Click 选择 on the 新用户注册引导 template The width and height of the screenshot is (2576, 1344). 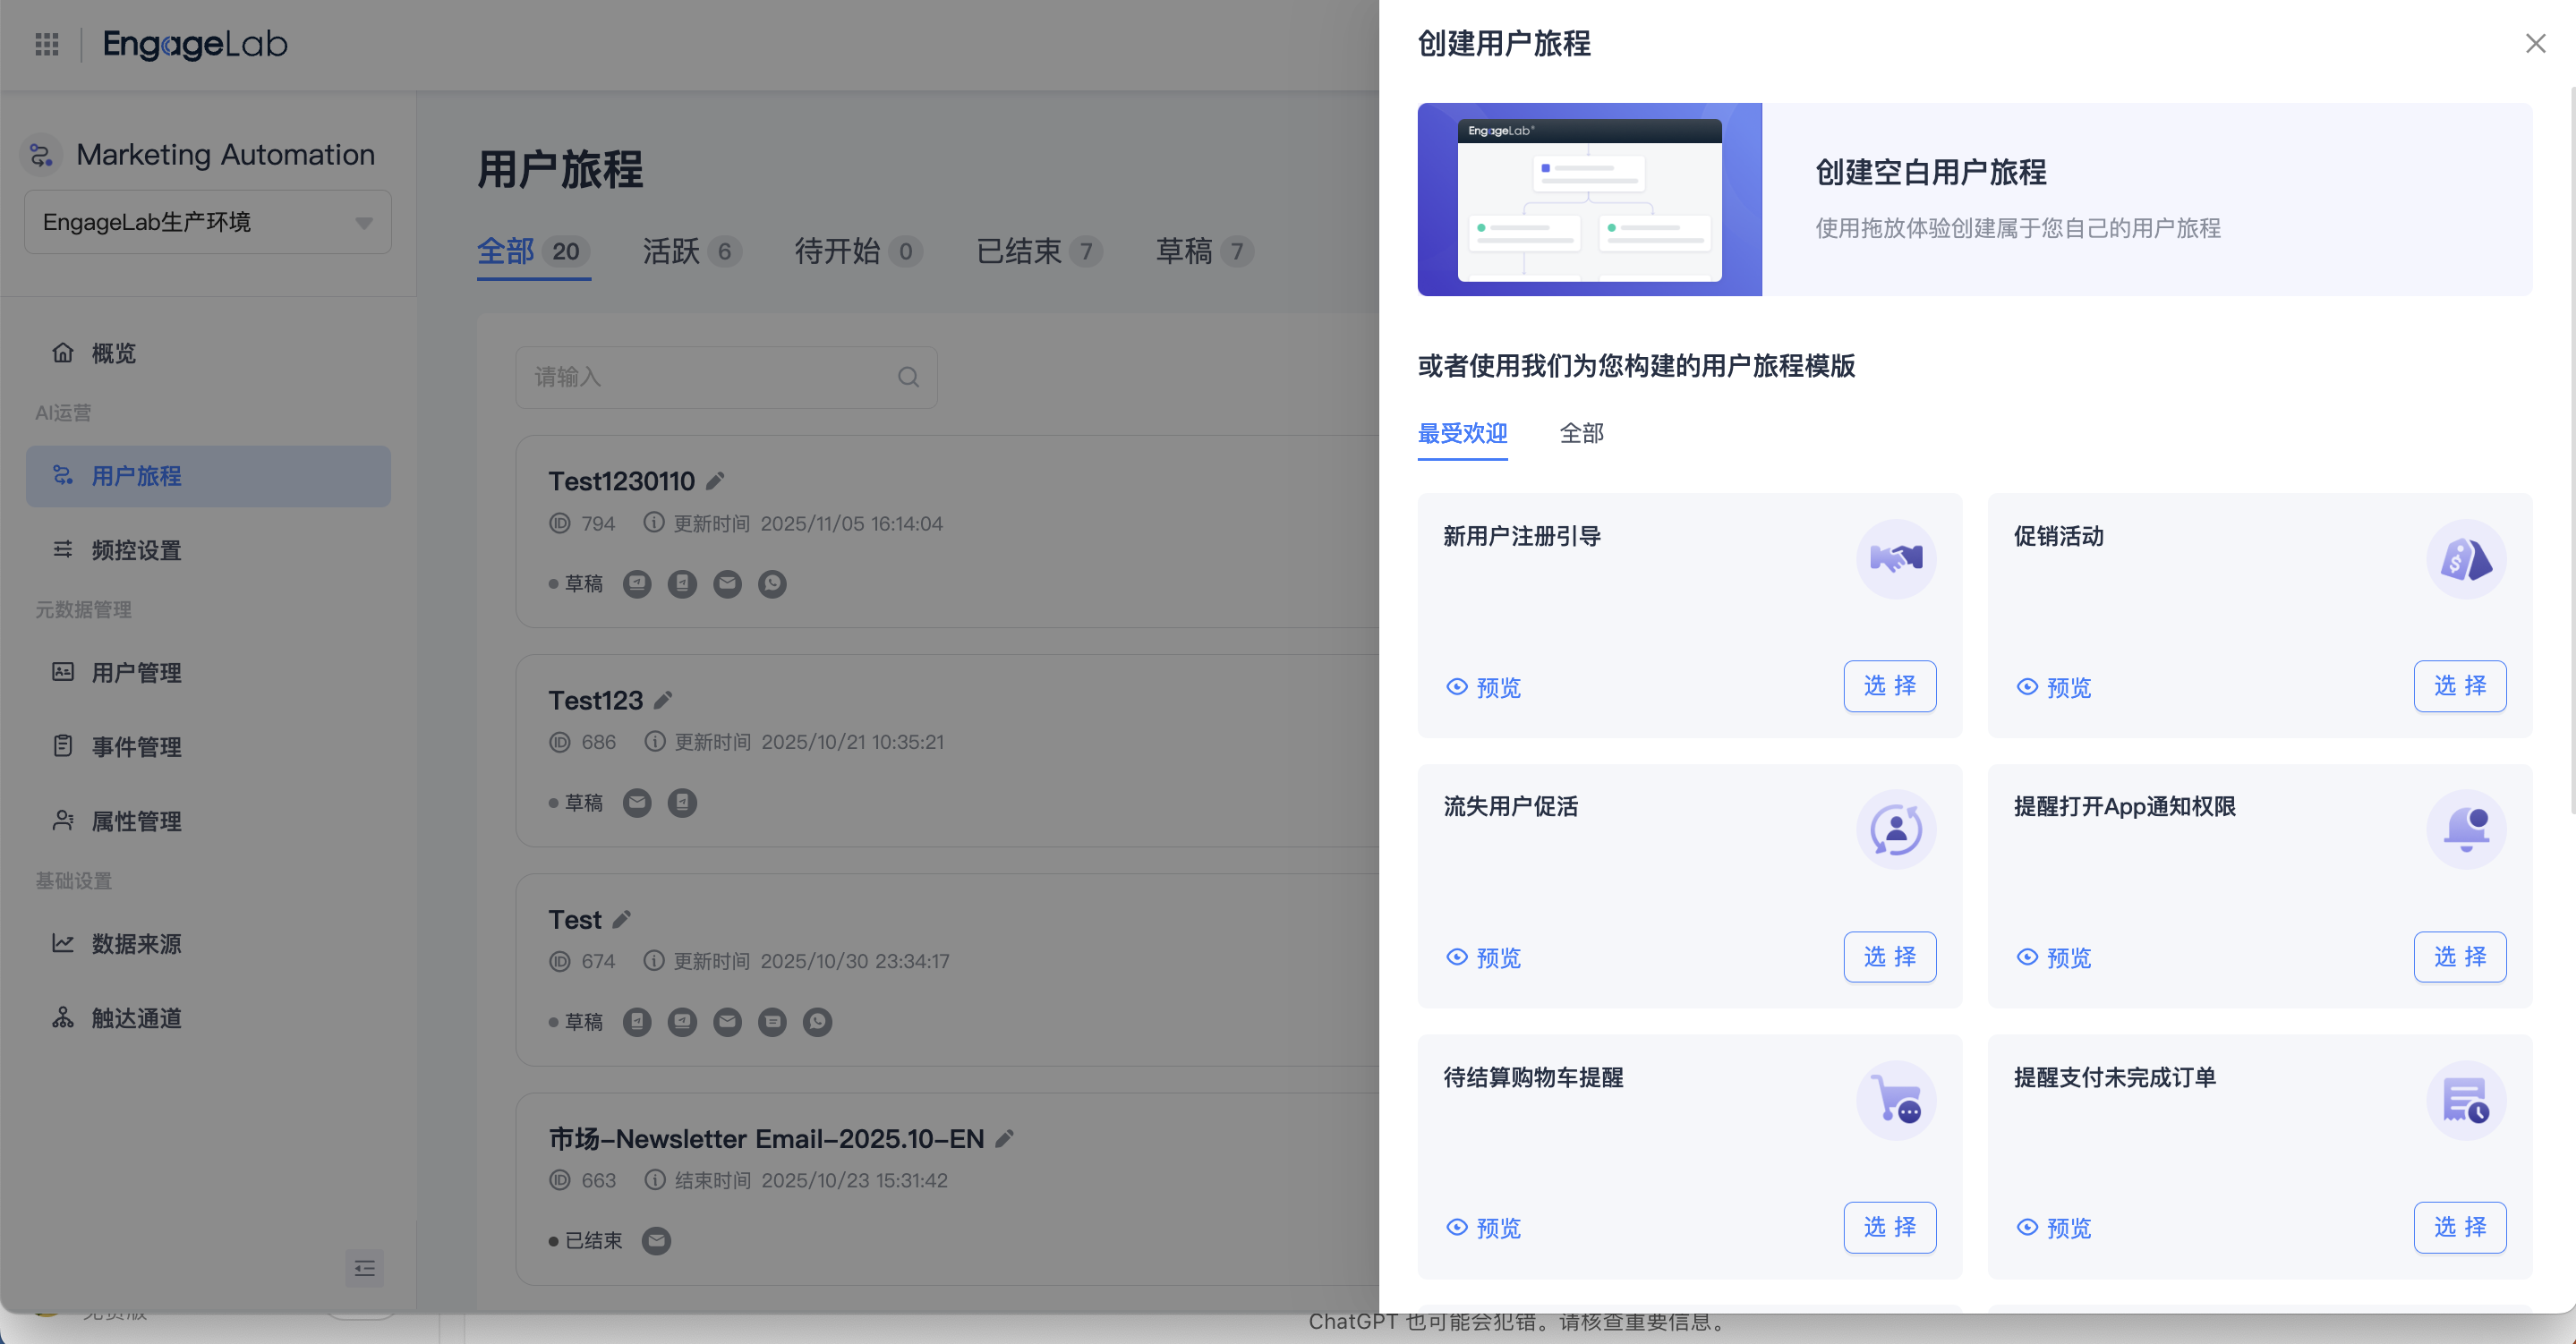(x=1889, y=686)
